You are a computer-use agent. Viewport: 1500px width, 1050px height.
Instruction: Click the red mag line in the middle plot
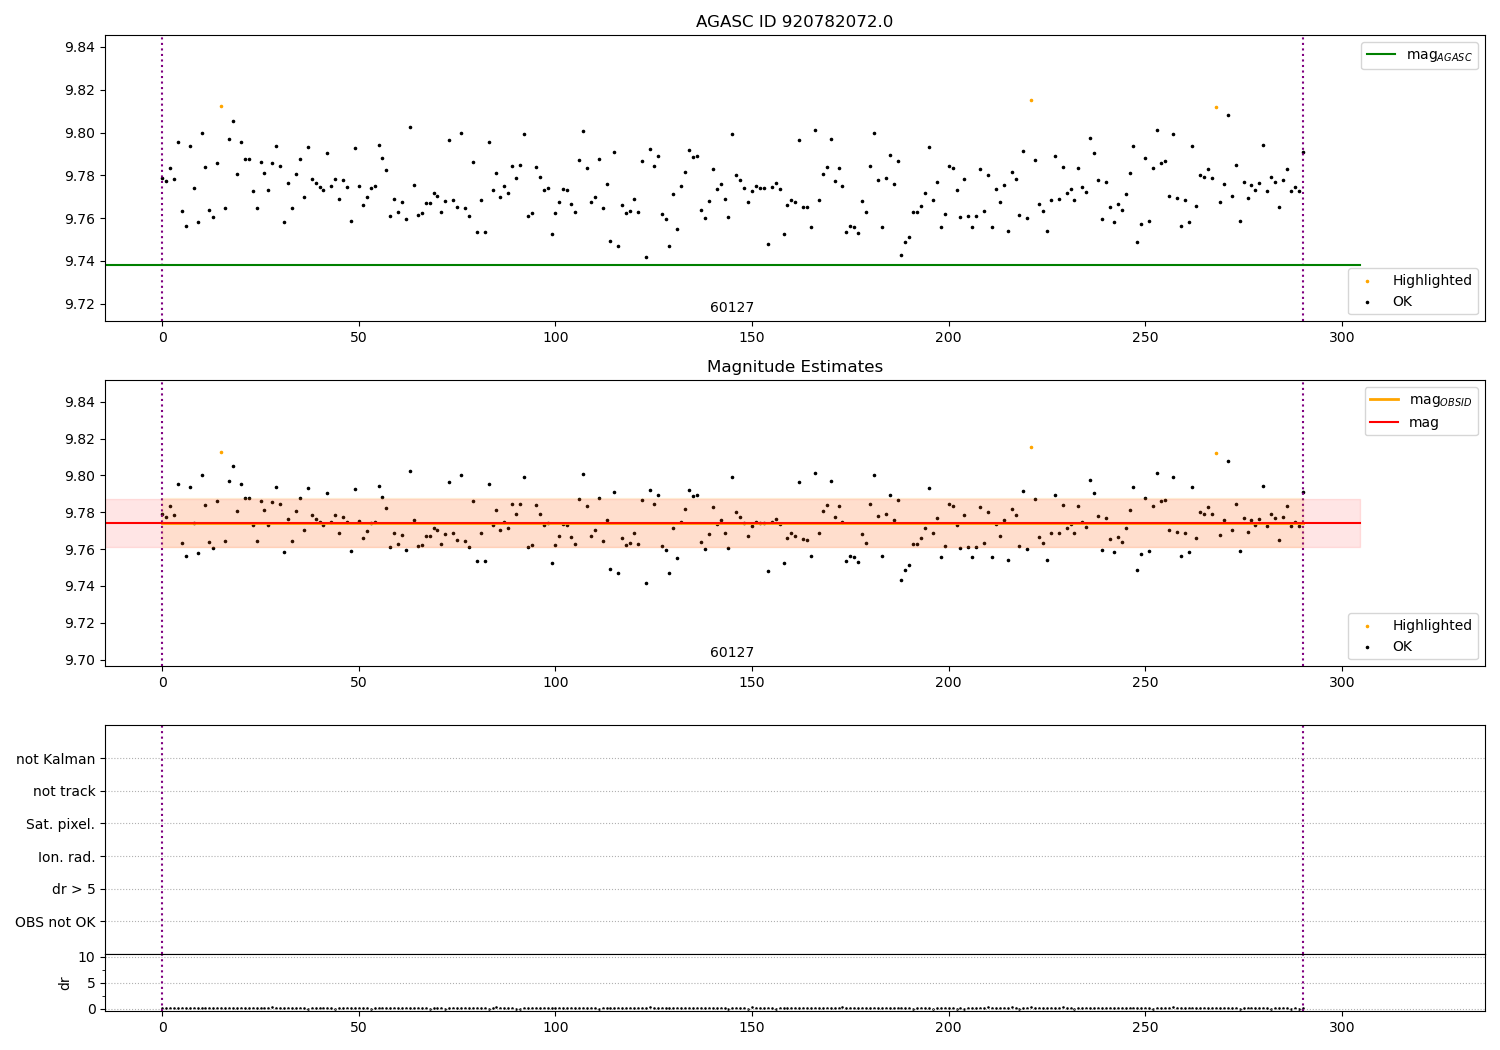pos(732,523)
